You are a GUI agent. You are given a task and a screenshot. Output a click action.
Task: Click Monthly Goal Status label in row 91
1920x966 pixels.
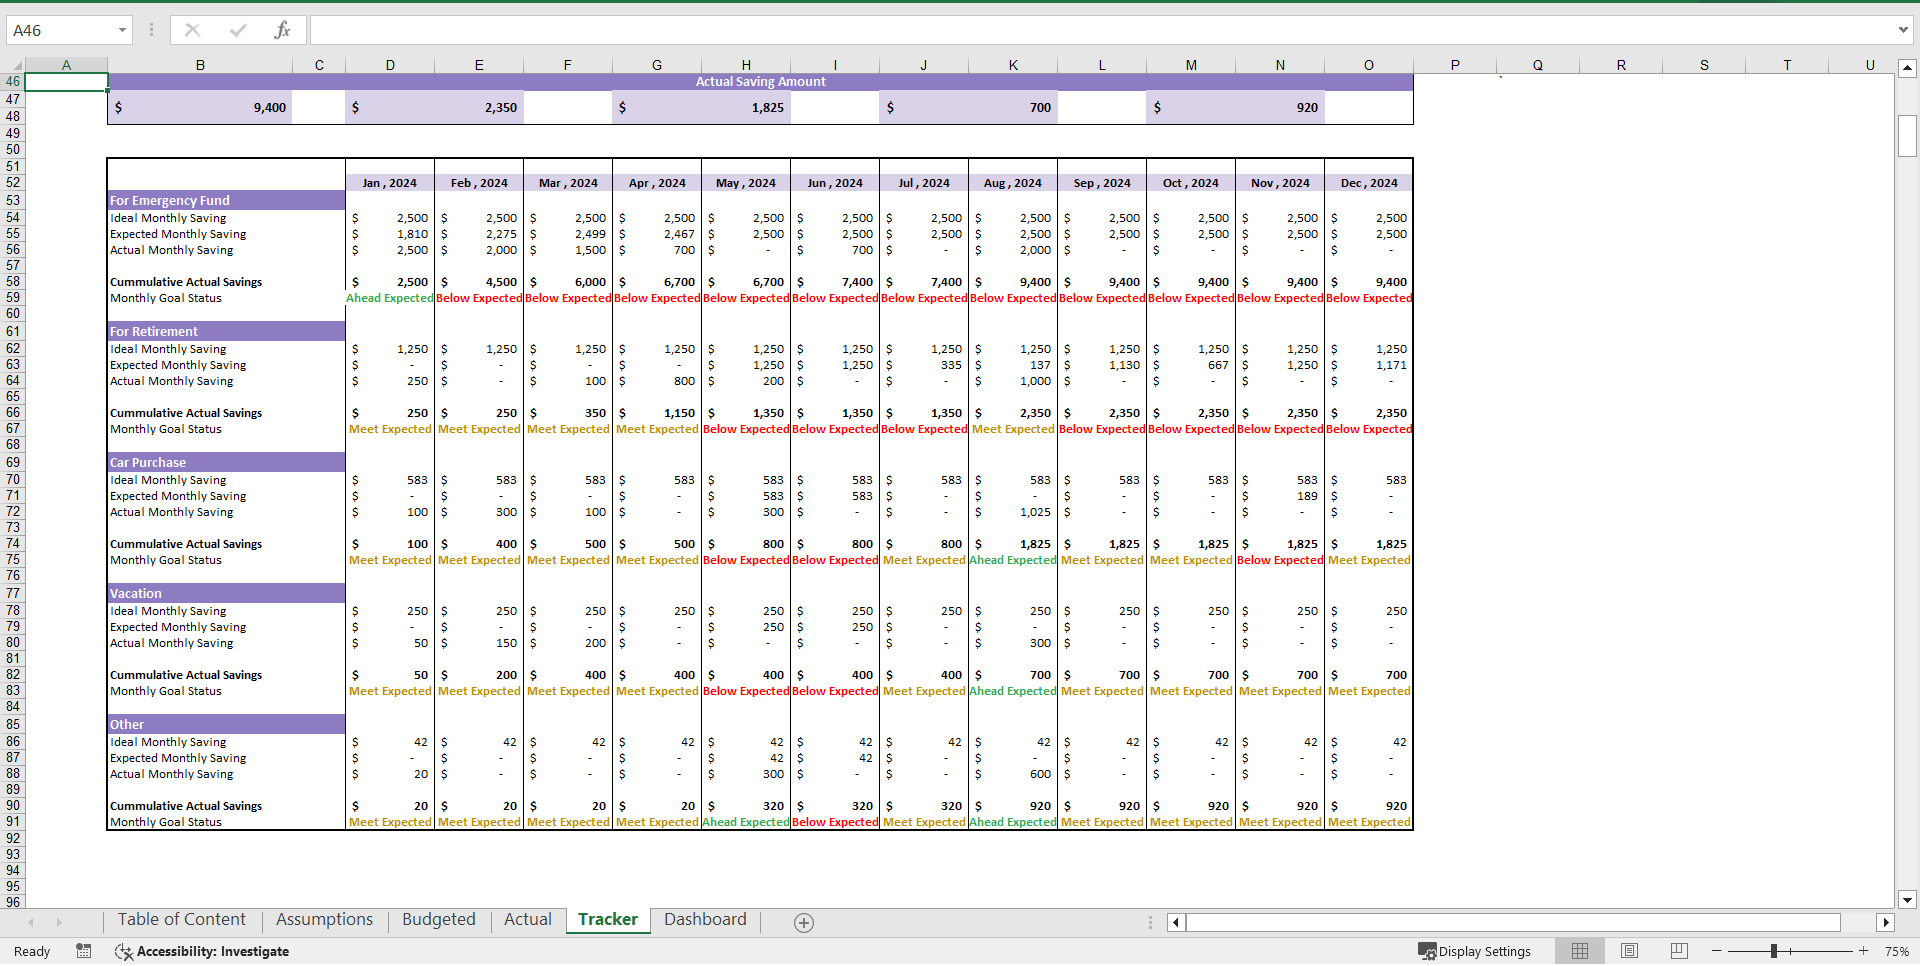coord(166,822)
